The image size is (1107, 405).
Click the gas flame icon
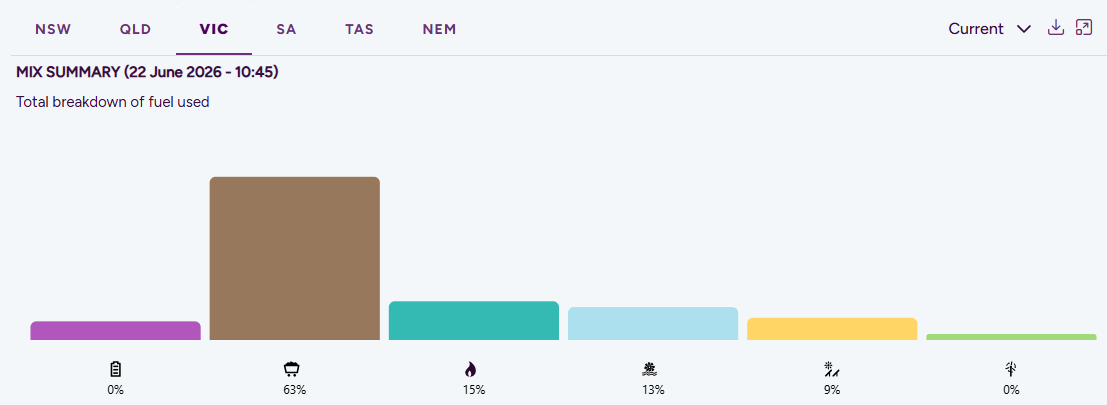470,369
